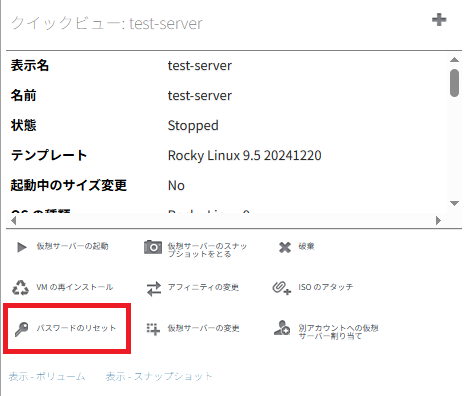468x396 pixels.
Task: Click the horizontal scrollbar right arrow
Action: coord(438,220)
